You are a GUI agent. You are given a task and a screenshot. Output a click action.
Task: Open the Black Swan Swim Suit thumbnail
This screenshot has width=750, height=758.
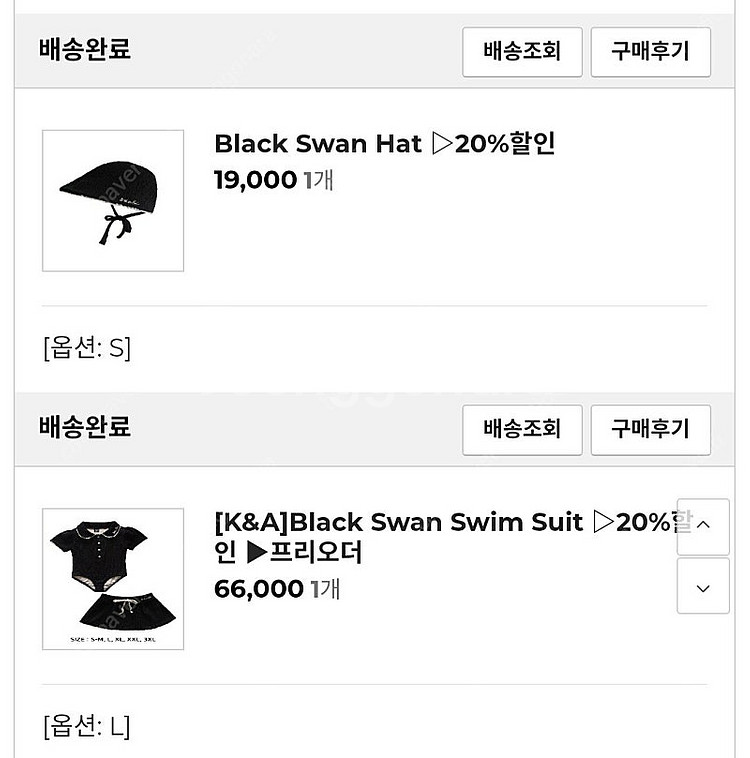pos(113,579)
